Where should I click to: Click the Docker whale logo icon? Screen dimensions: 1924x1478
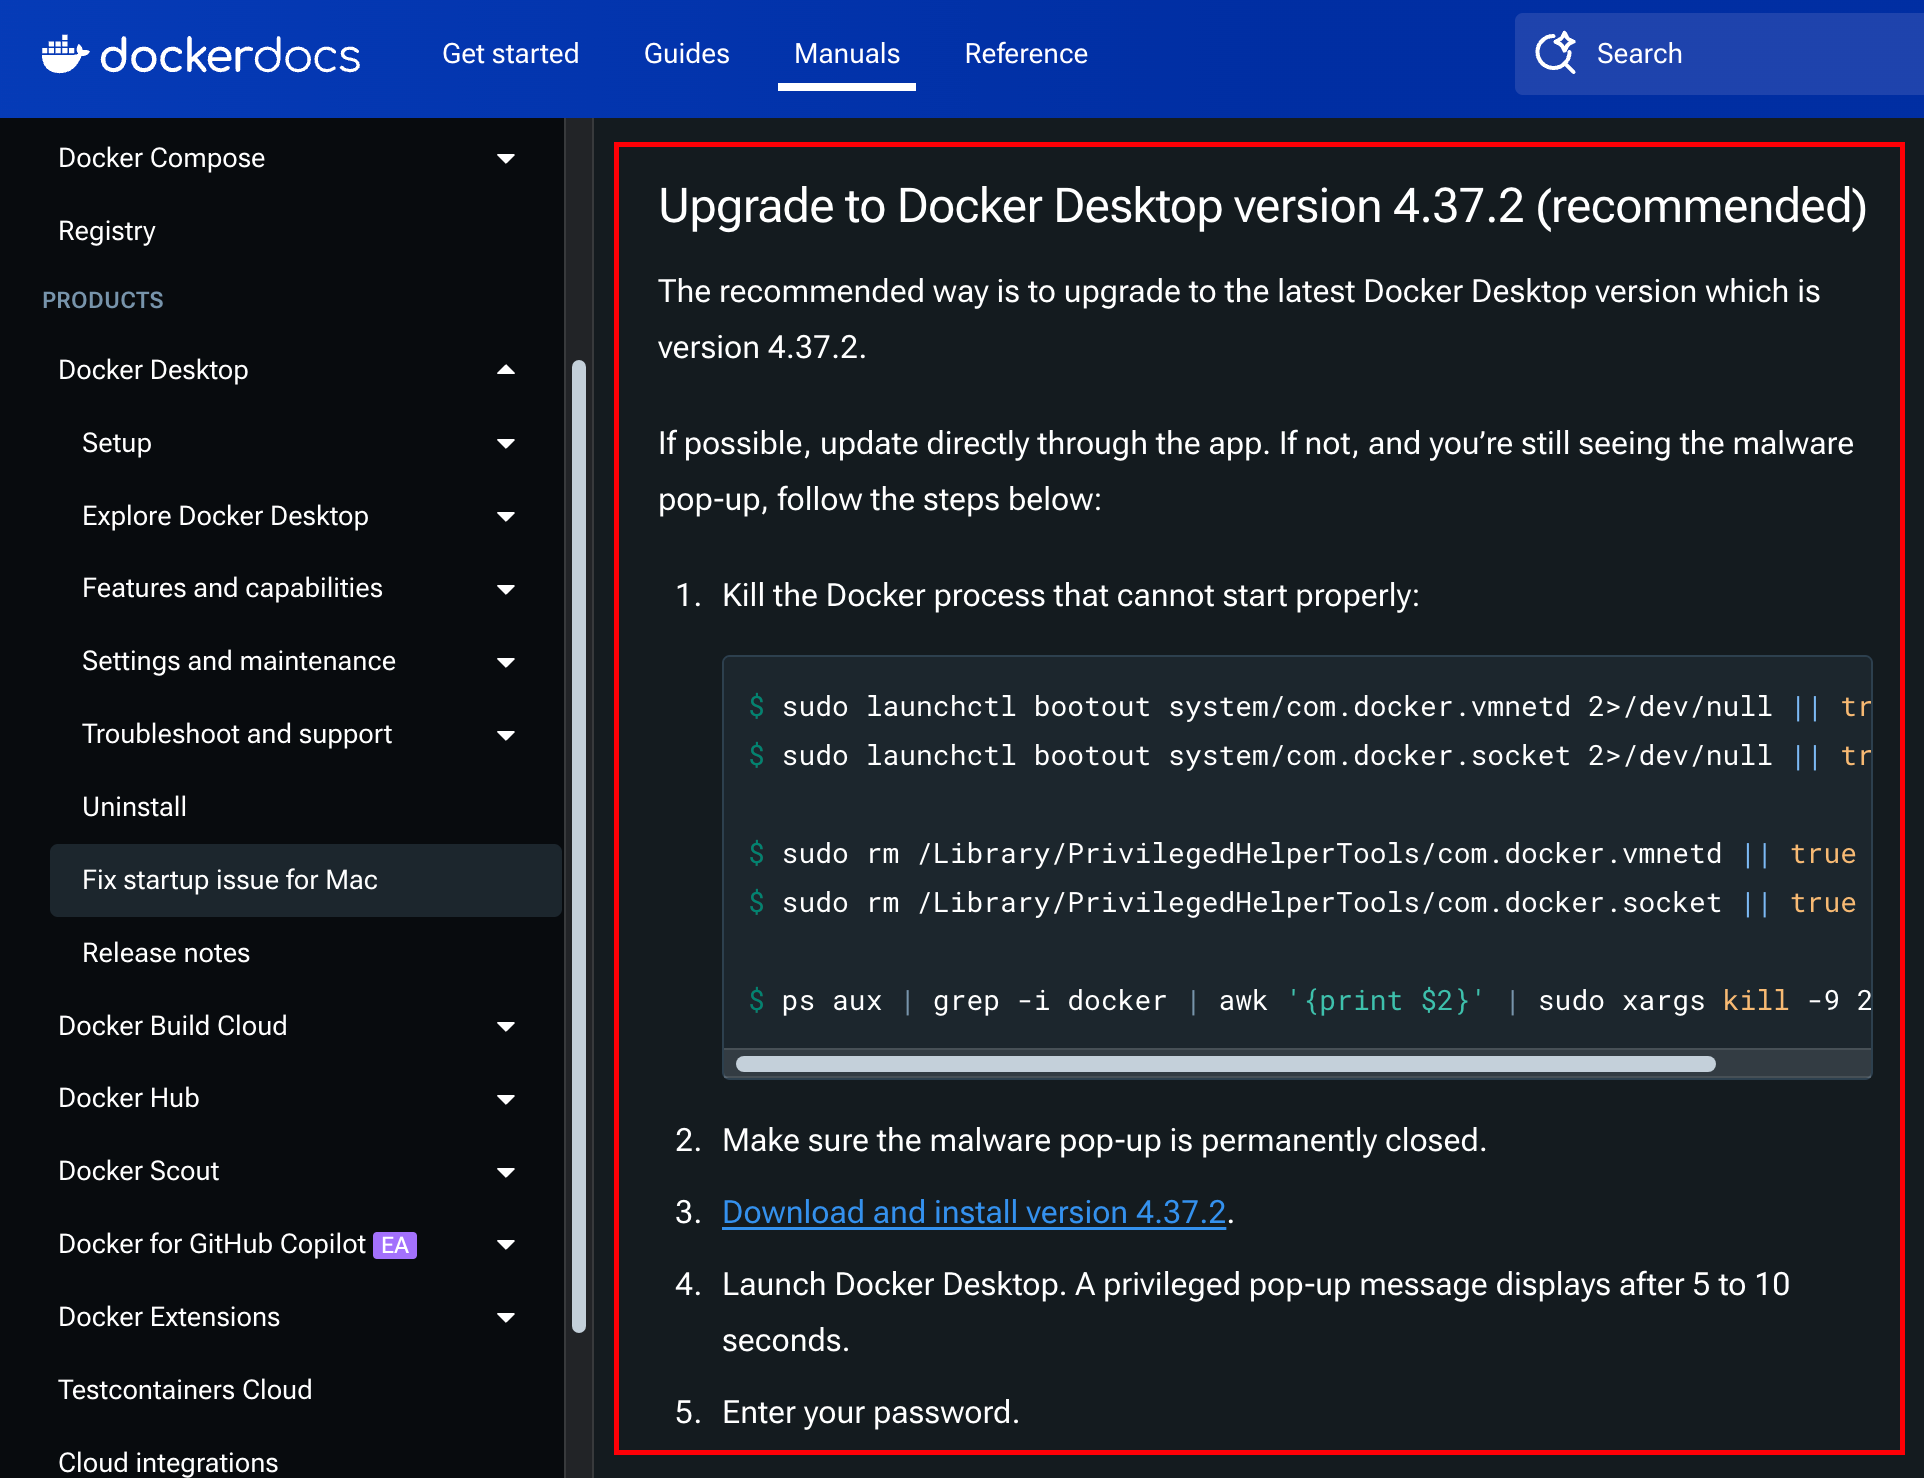65,54
